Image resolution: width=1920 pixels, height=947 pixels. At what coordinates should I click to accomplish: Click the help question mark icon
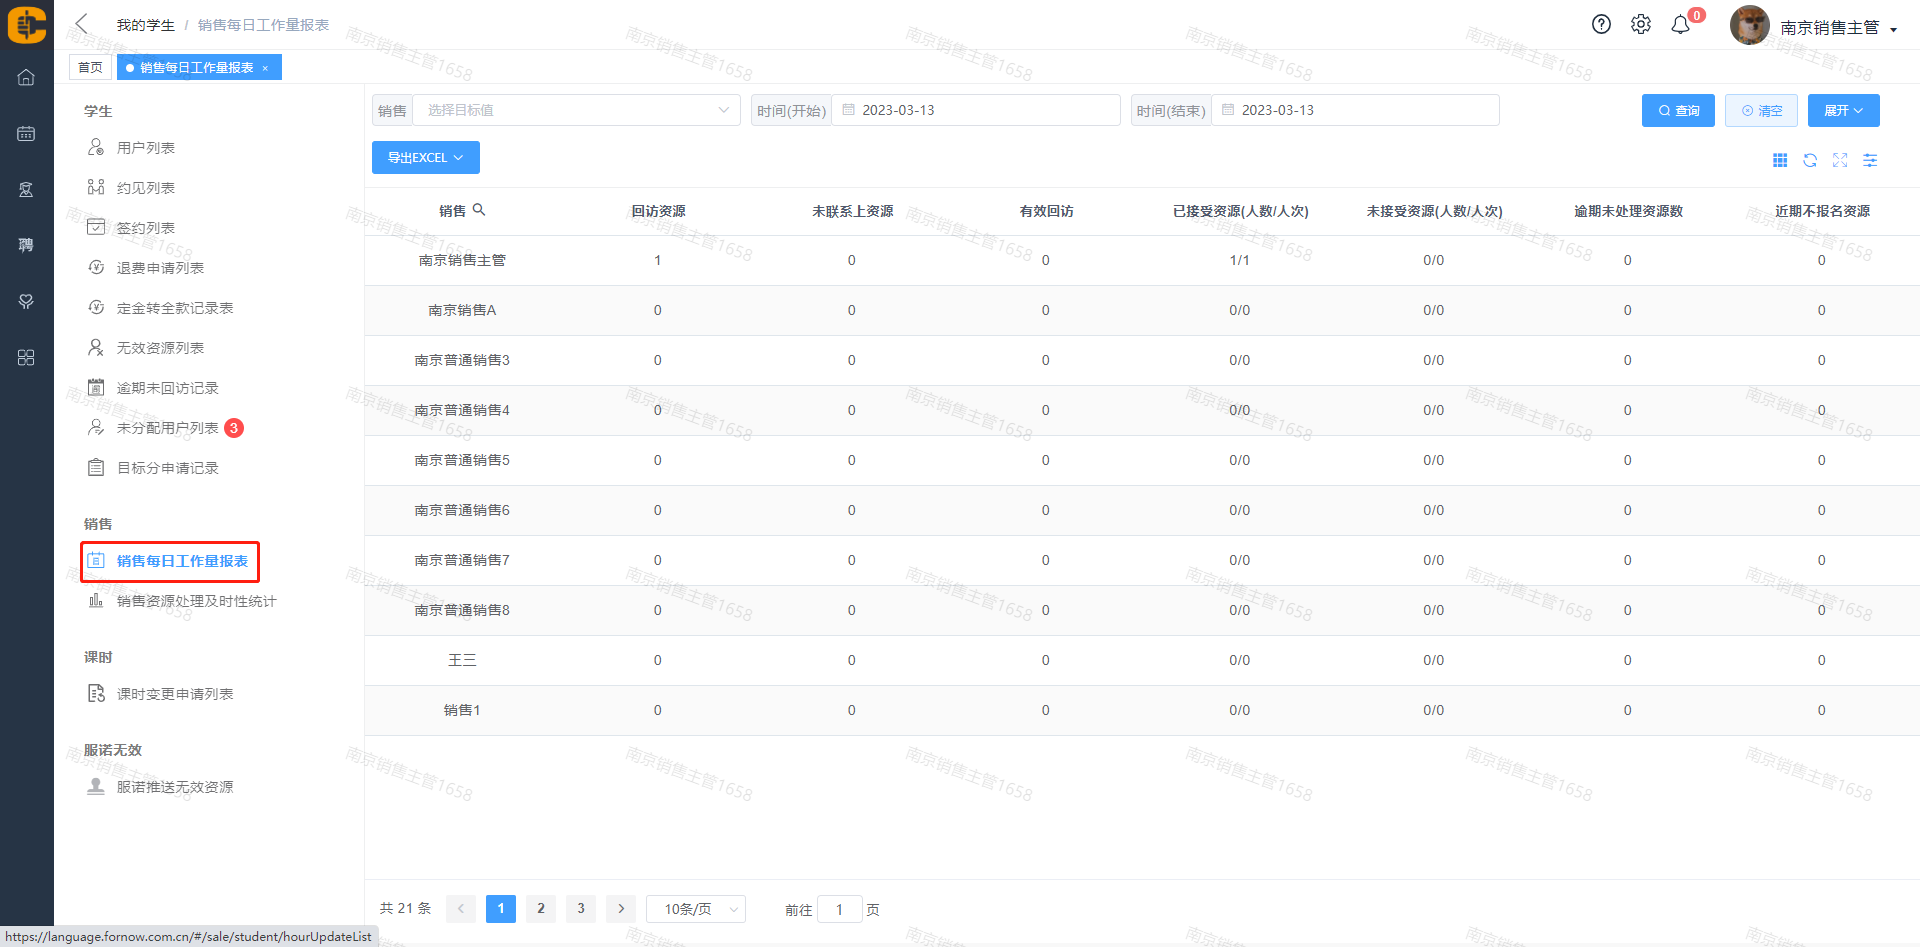click(1601, 25)
